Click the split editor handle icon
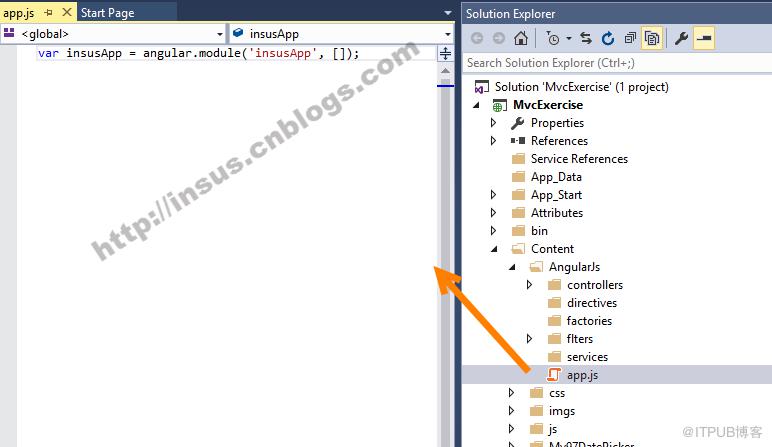Image resolution: width=772 pixels, height=447 pixels. click(x=445, y=53)
